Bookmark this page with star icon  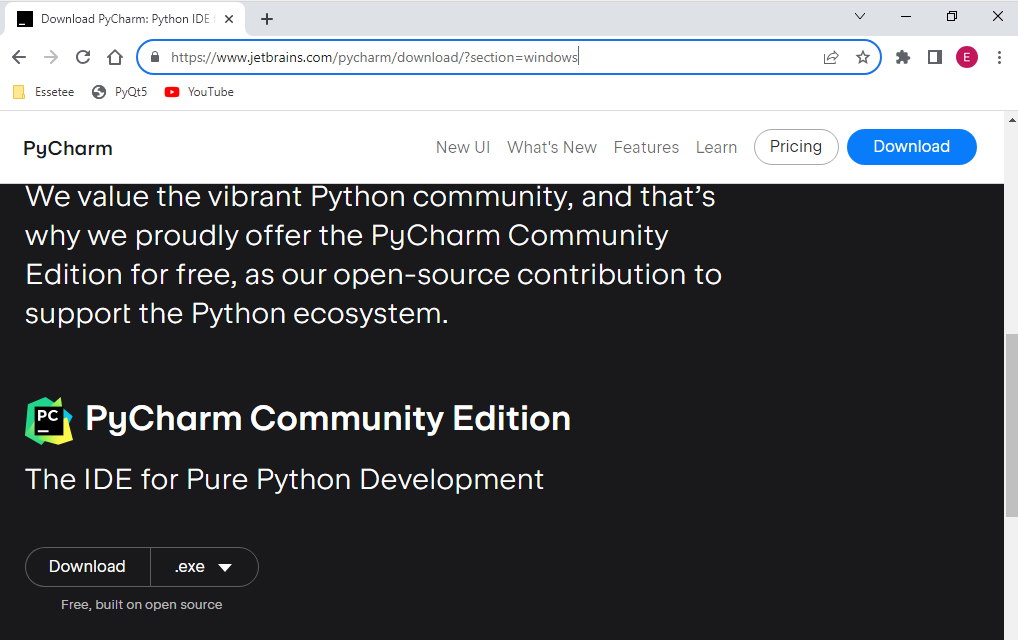(x=862, y=57)
